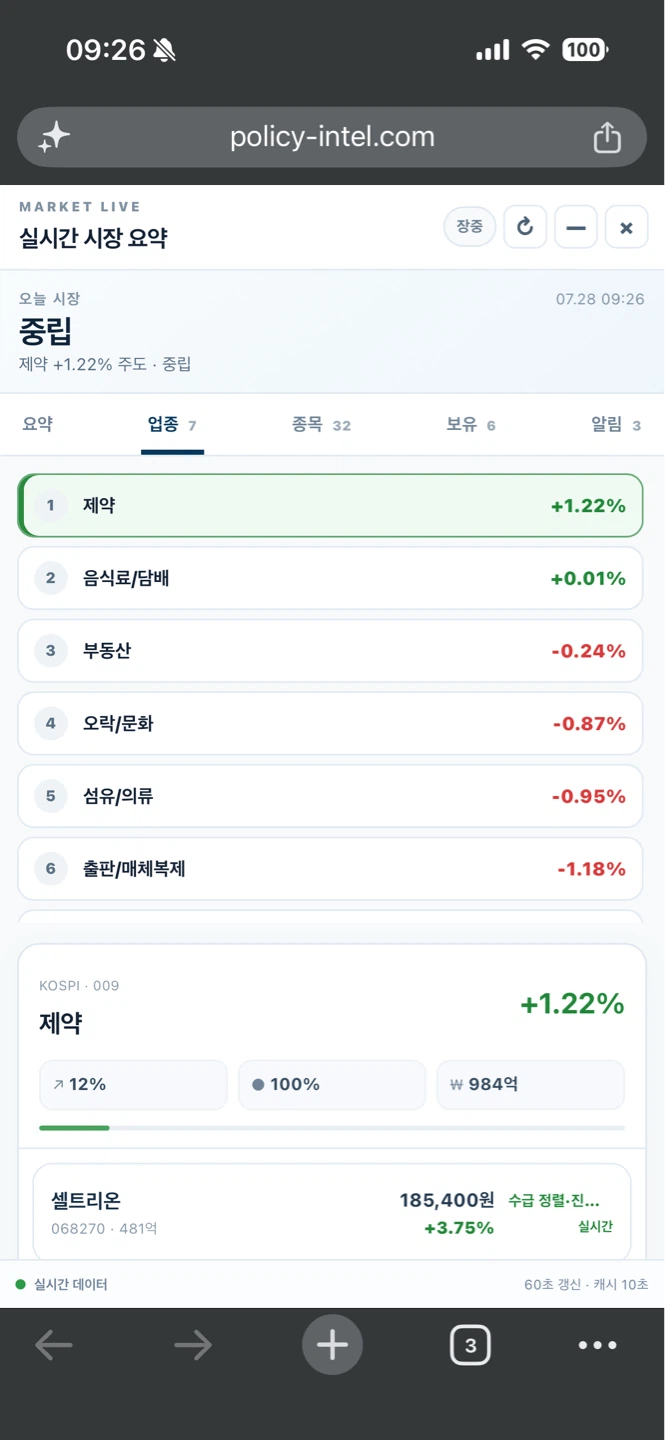This screenshot has width=665, height=1440.
Task: Select the 부동산 sector row
Action: [330, 651]
